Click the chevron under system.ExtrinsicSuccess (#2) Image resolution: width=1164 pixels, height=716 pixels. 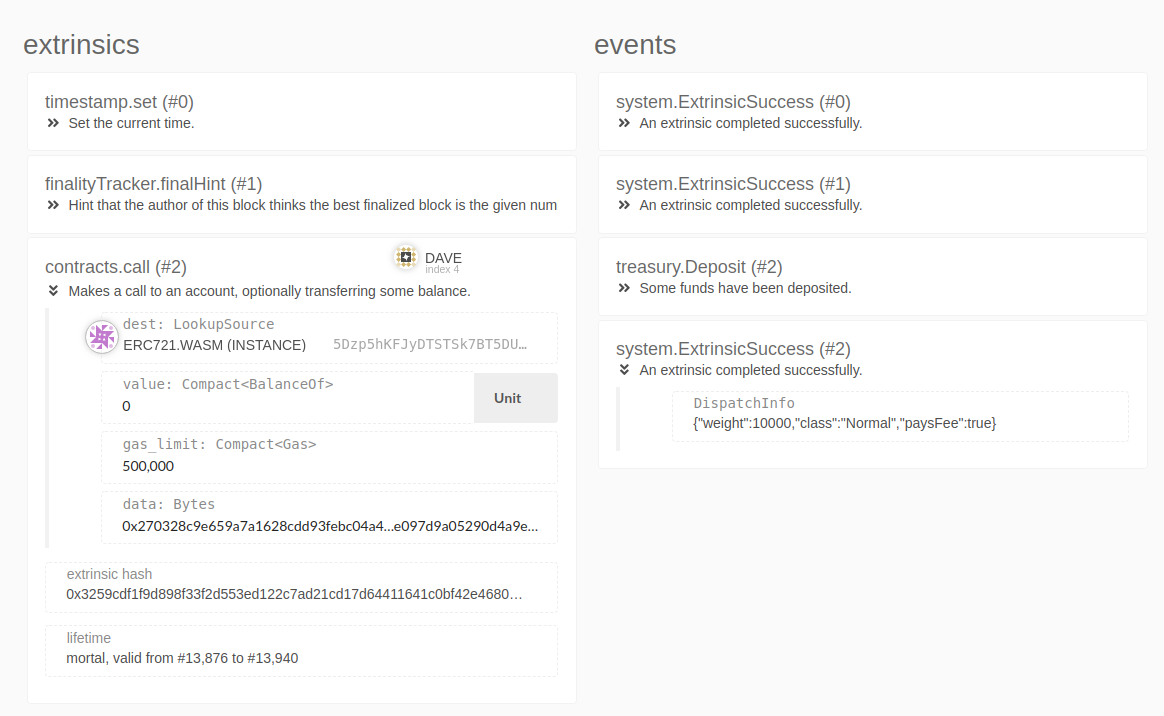click(x=622, y=370)
